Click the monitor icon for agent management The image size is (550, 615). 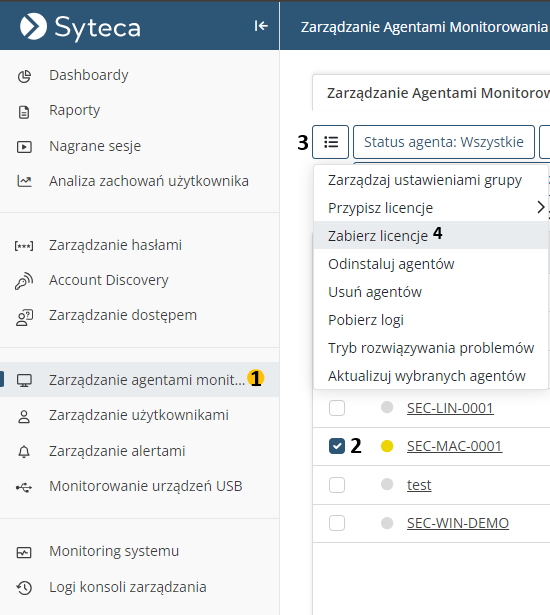[24, 380]
